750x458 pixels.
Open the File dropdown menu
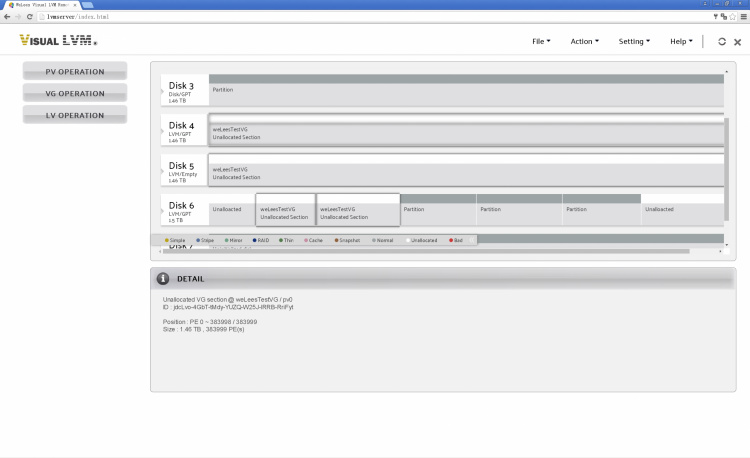(x=541, y=41)
